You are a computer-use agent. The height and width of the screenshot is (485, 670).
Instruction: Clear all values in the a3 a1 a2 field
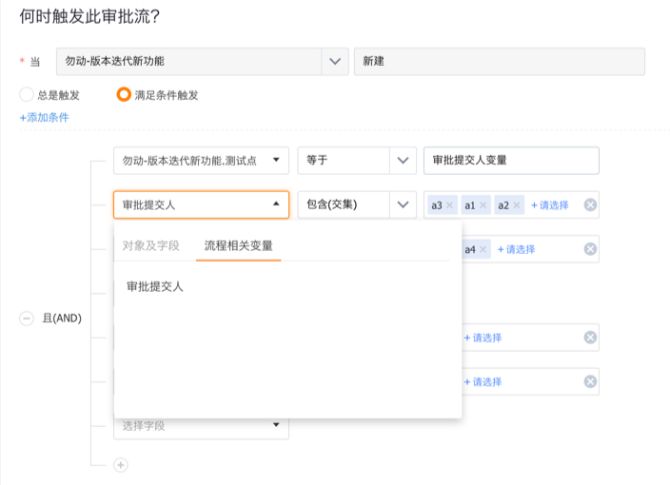(590, 205)
